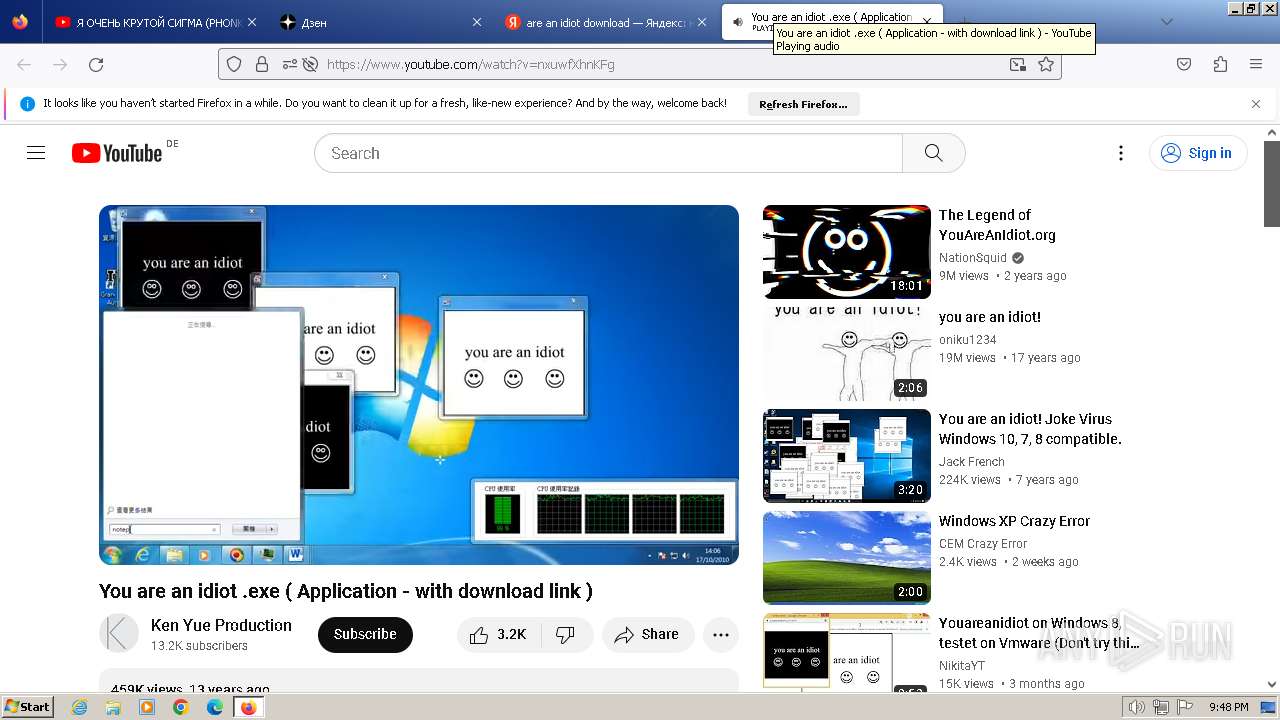Click the YouTube URL in address bar

point(470,64)
